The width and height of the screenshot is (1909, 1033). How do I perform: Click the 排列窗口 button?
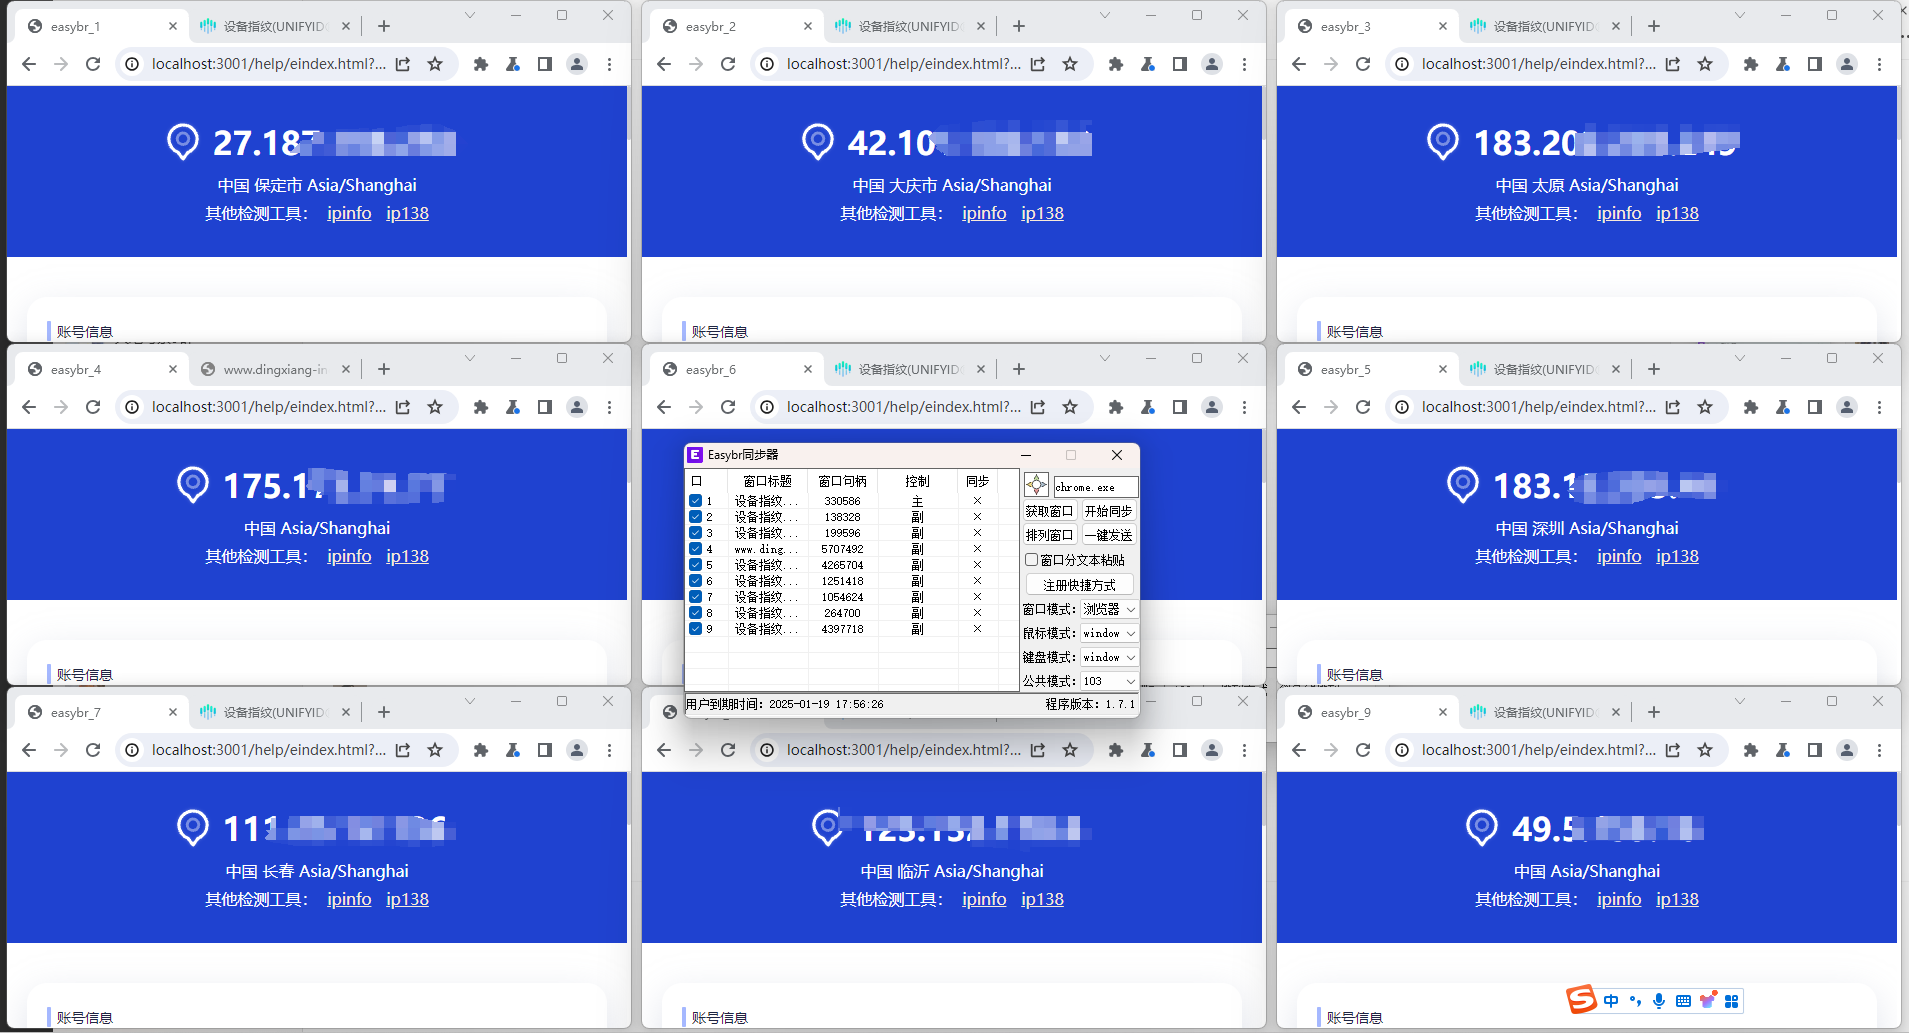coord(1049,535)
